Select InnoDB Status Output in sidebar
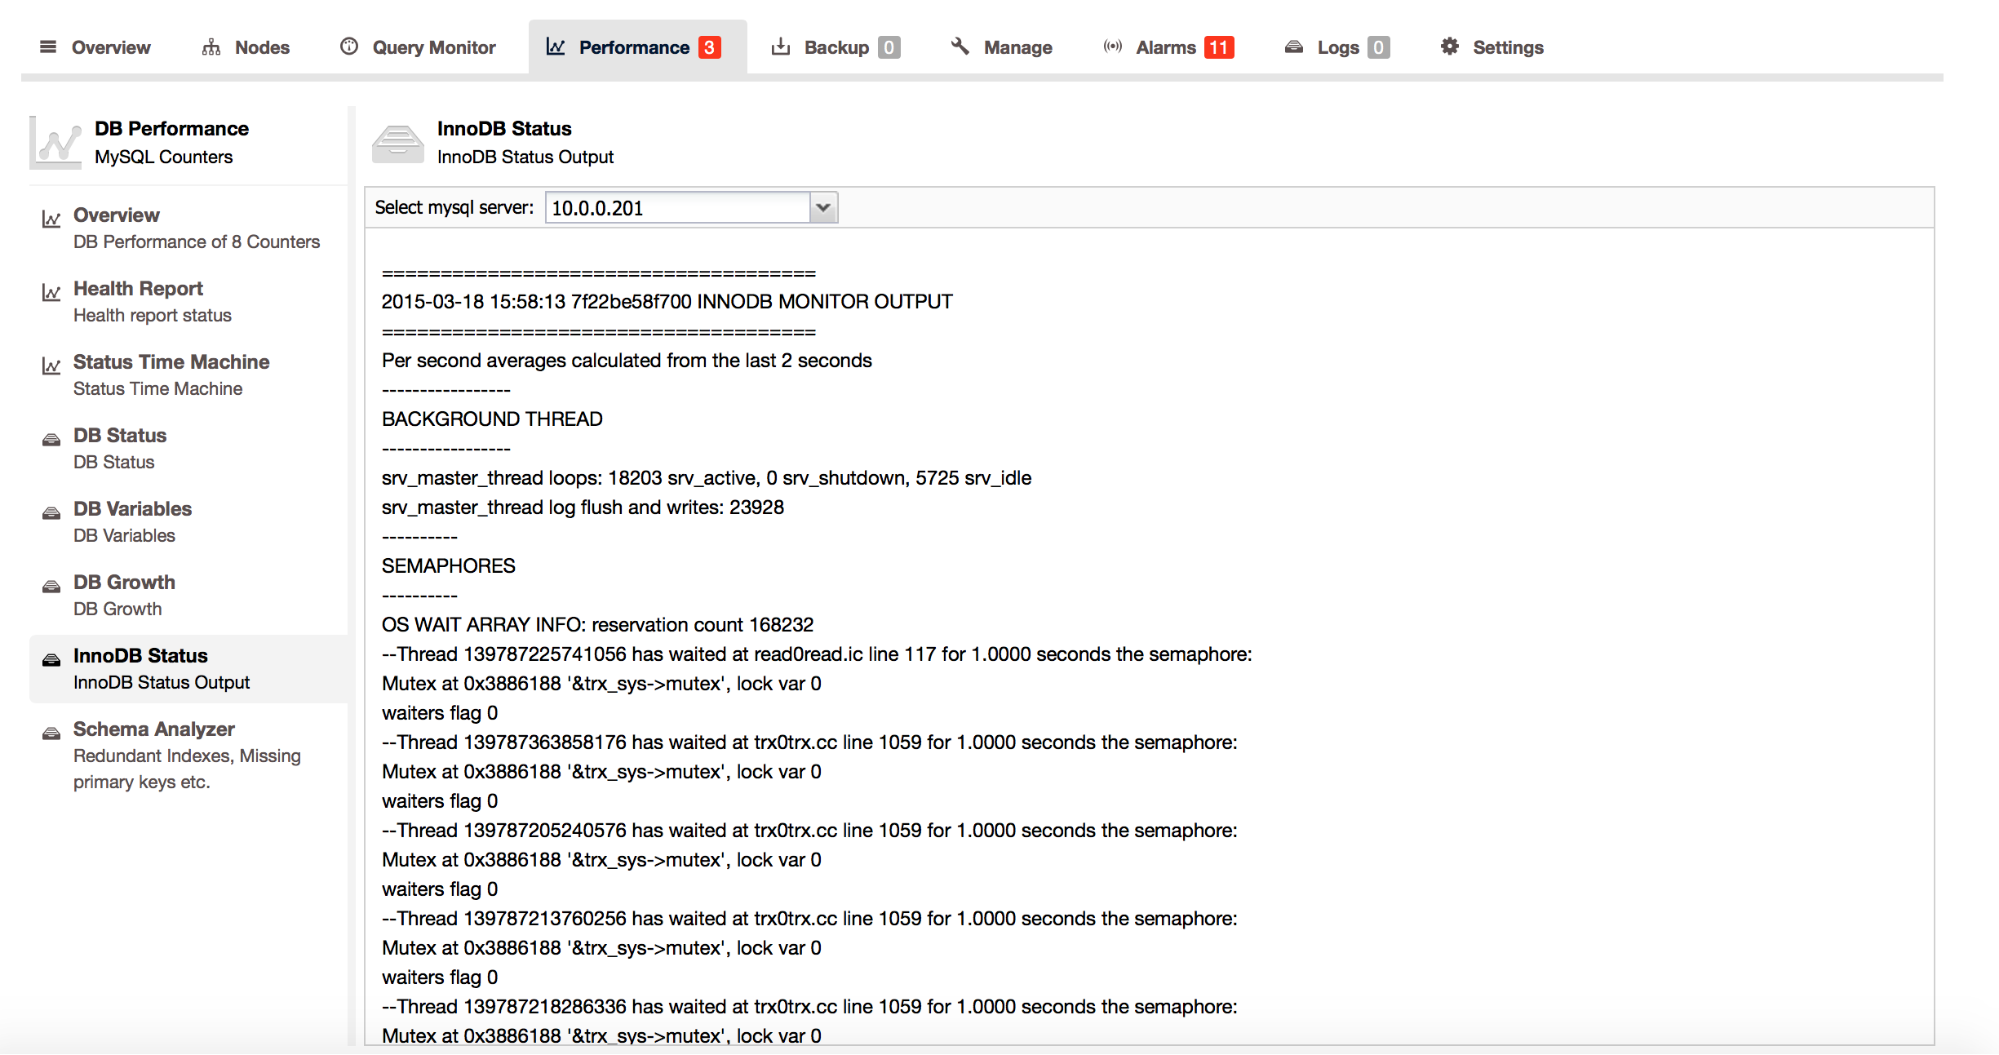This screenshot has height=1055, width=1999. click(x=190, y=668)
